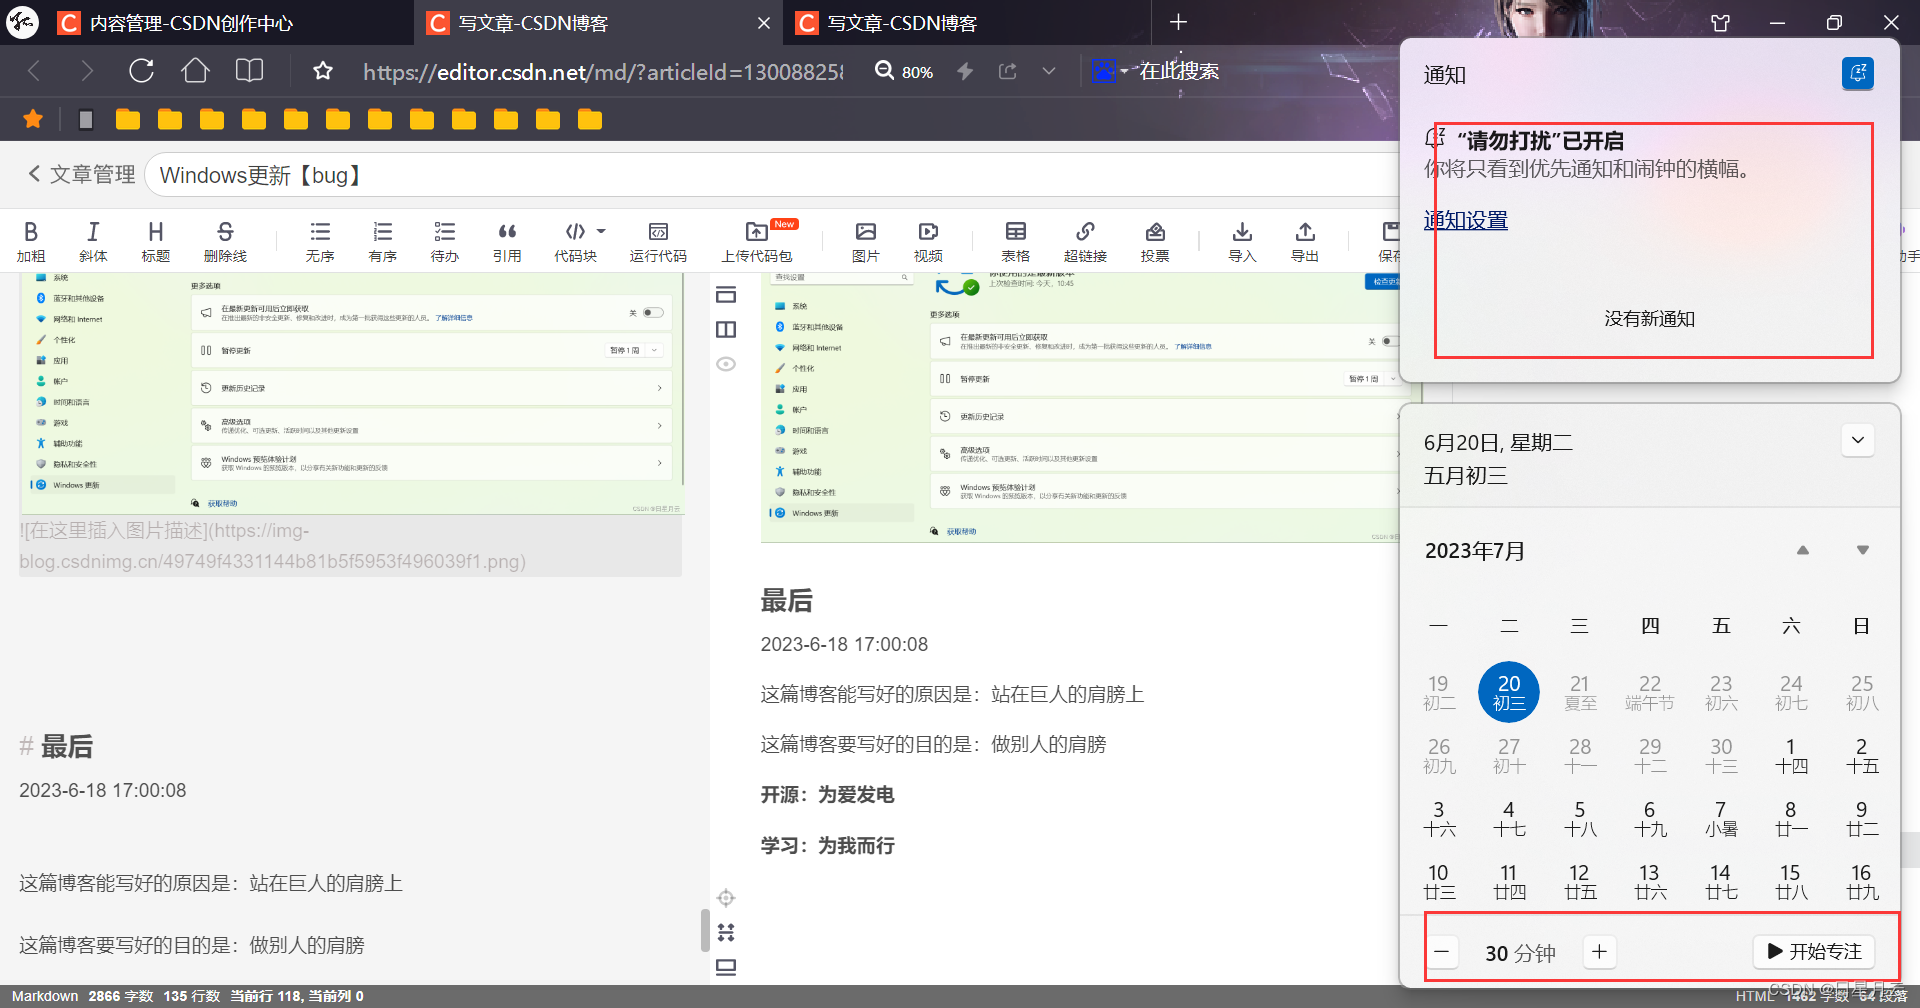Go to next month with down arrow
This screenshot has height=1008, width=1920.
click(1862, 550)
